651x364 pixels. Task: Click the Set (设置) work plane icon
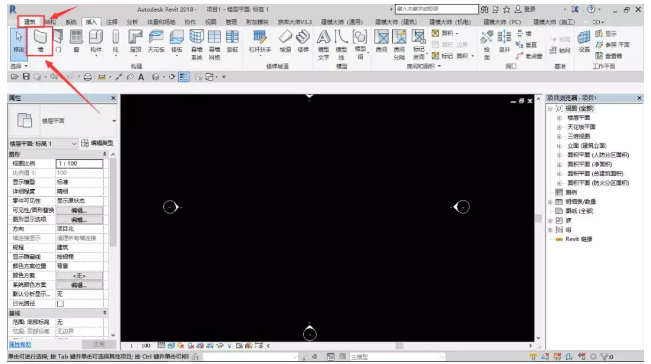[584, 41]
